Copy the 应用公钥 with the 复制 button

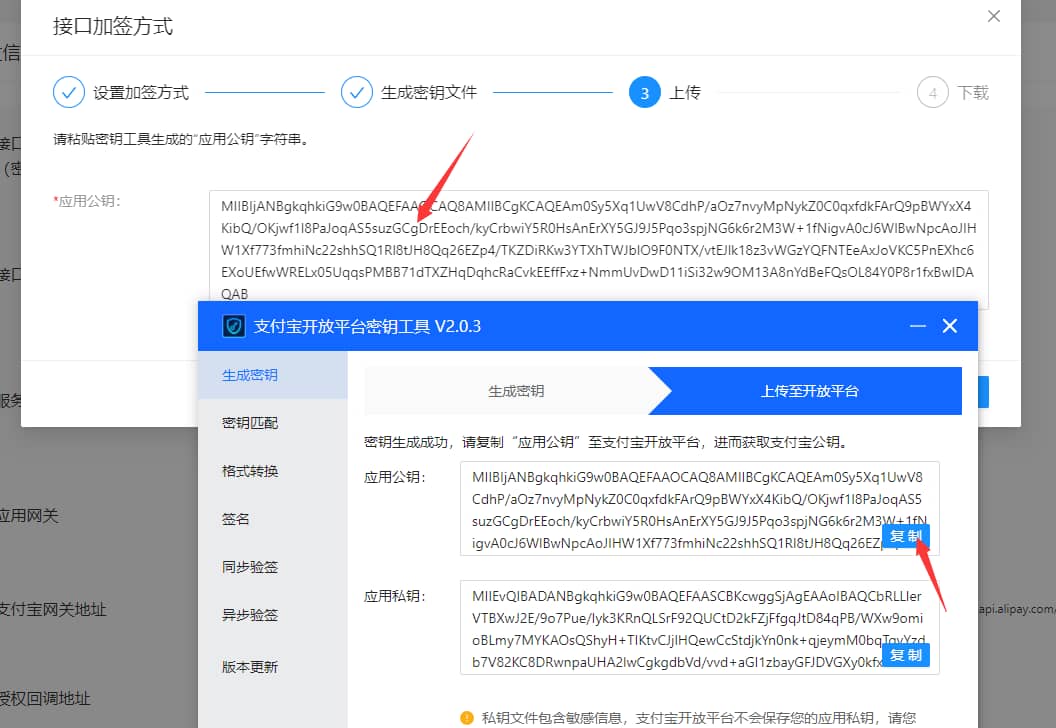tap(904, 536)
